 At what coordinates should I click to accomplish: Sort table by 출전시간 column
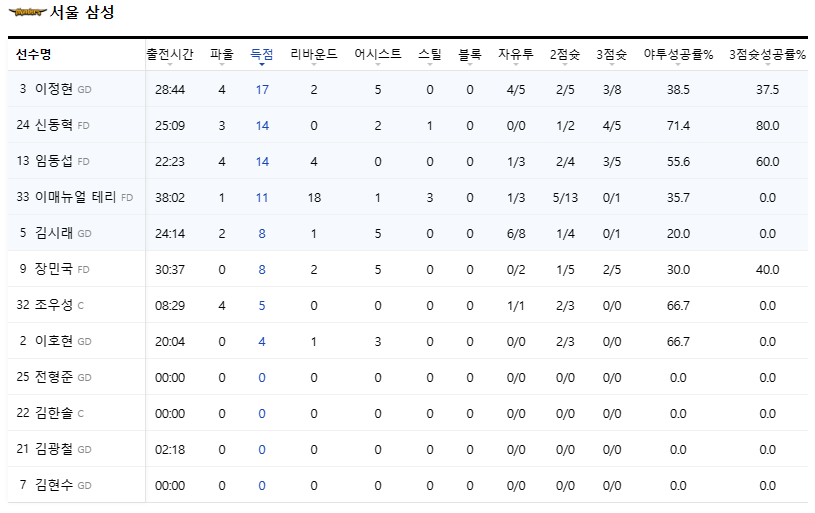[169, 54]
